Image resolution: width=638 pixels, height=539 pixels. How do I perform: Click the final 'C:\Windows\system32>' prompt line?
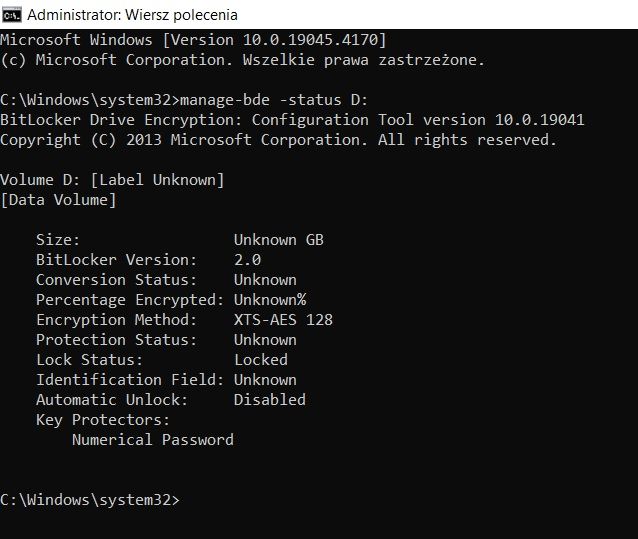click(90, 500)
